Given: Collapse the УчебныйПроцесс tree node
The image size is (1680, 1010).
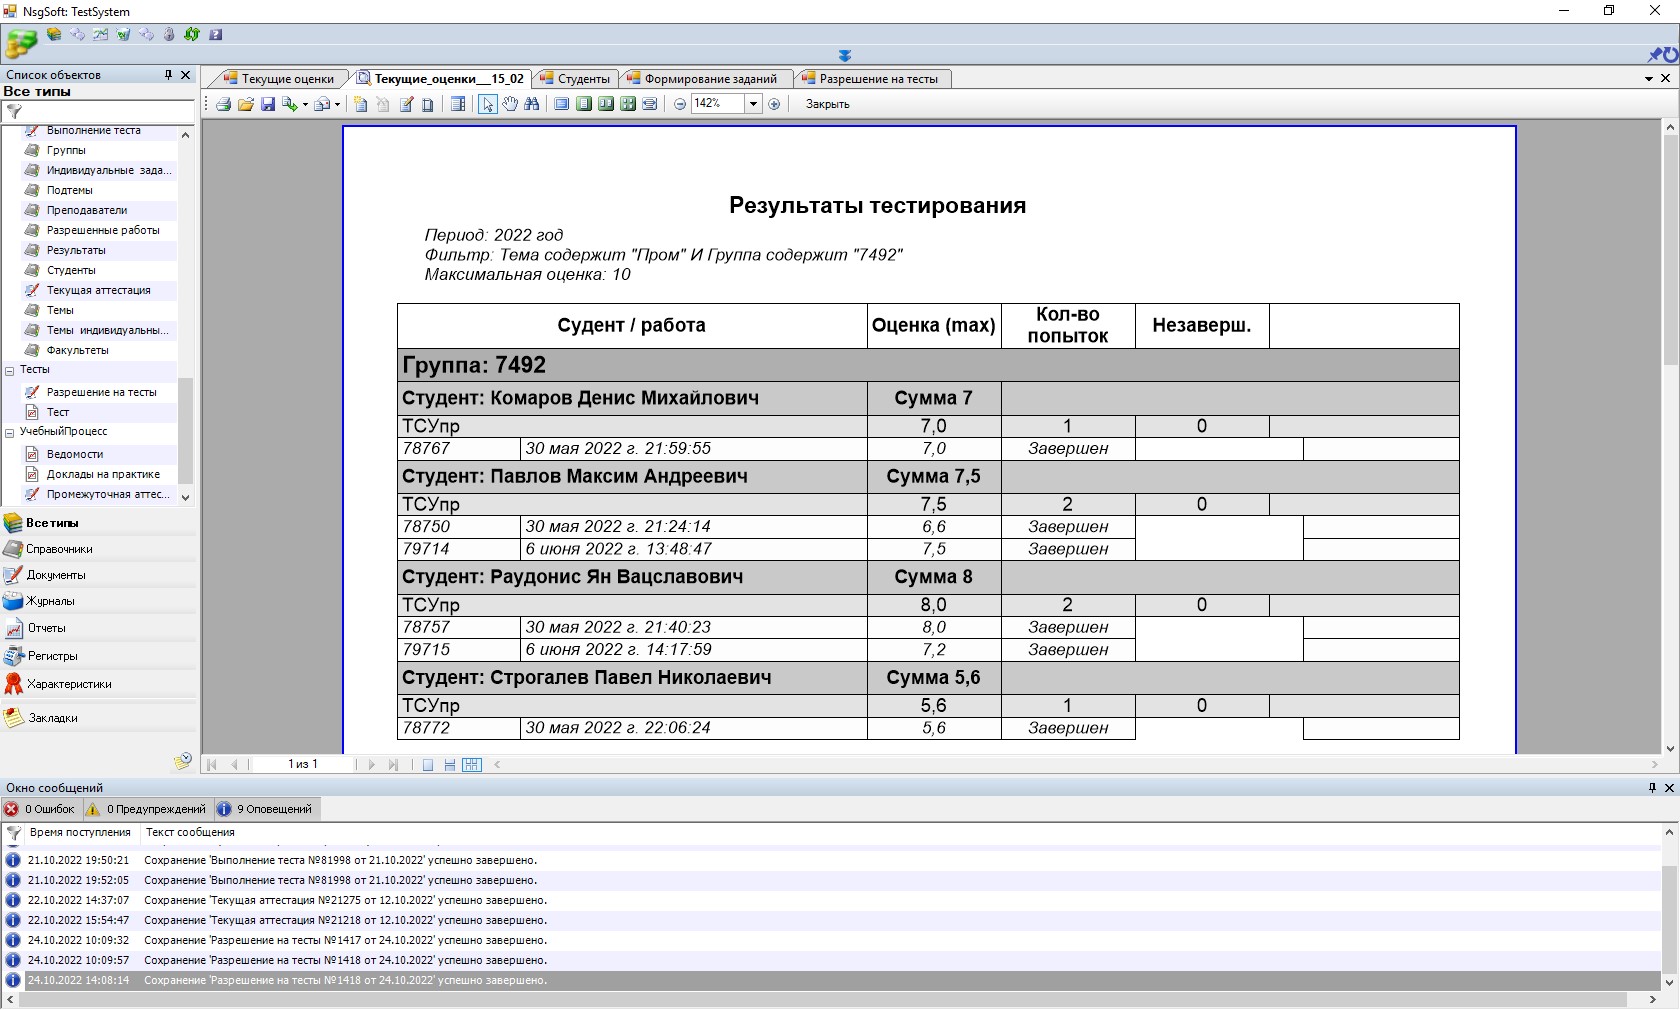Looking at the screenshot, I should coord(10,432).
